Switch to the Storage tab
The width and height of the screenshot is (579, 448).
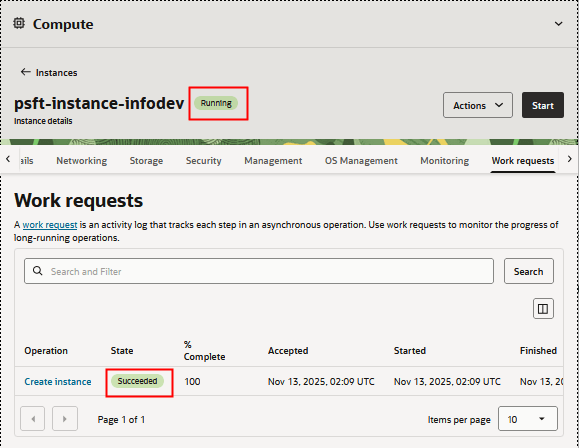146,161
